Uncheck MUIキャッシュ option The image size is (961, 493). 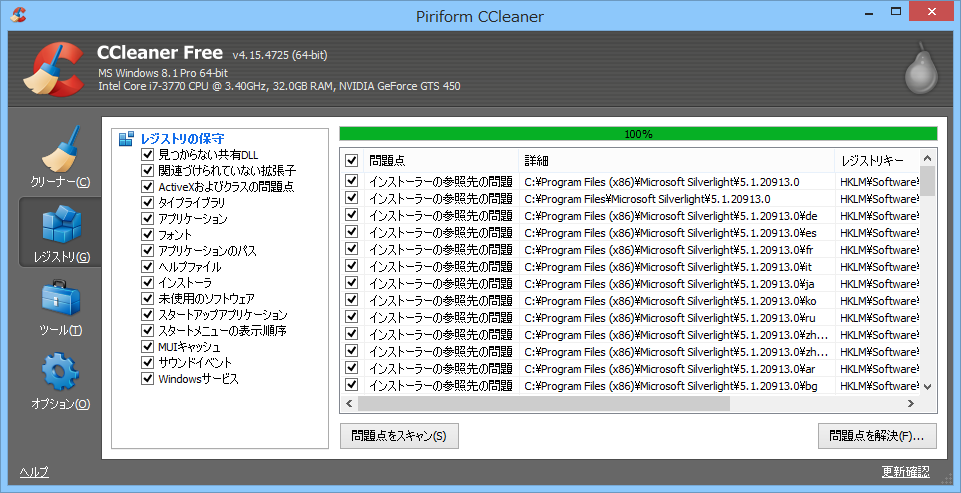(147, 346)
